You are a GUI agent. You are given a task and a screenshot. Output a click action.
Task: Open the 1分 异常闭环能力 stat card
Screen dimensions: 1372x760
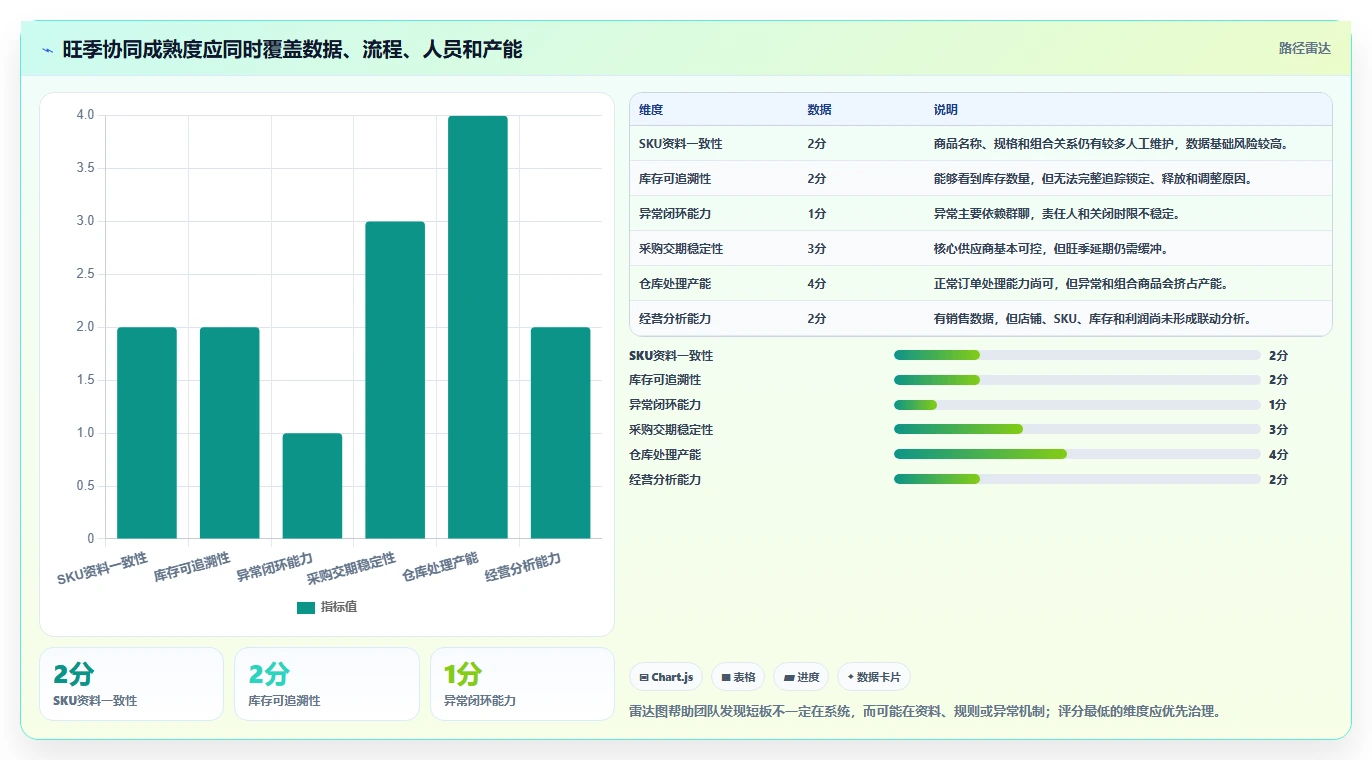click(x=522, y=684)
